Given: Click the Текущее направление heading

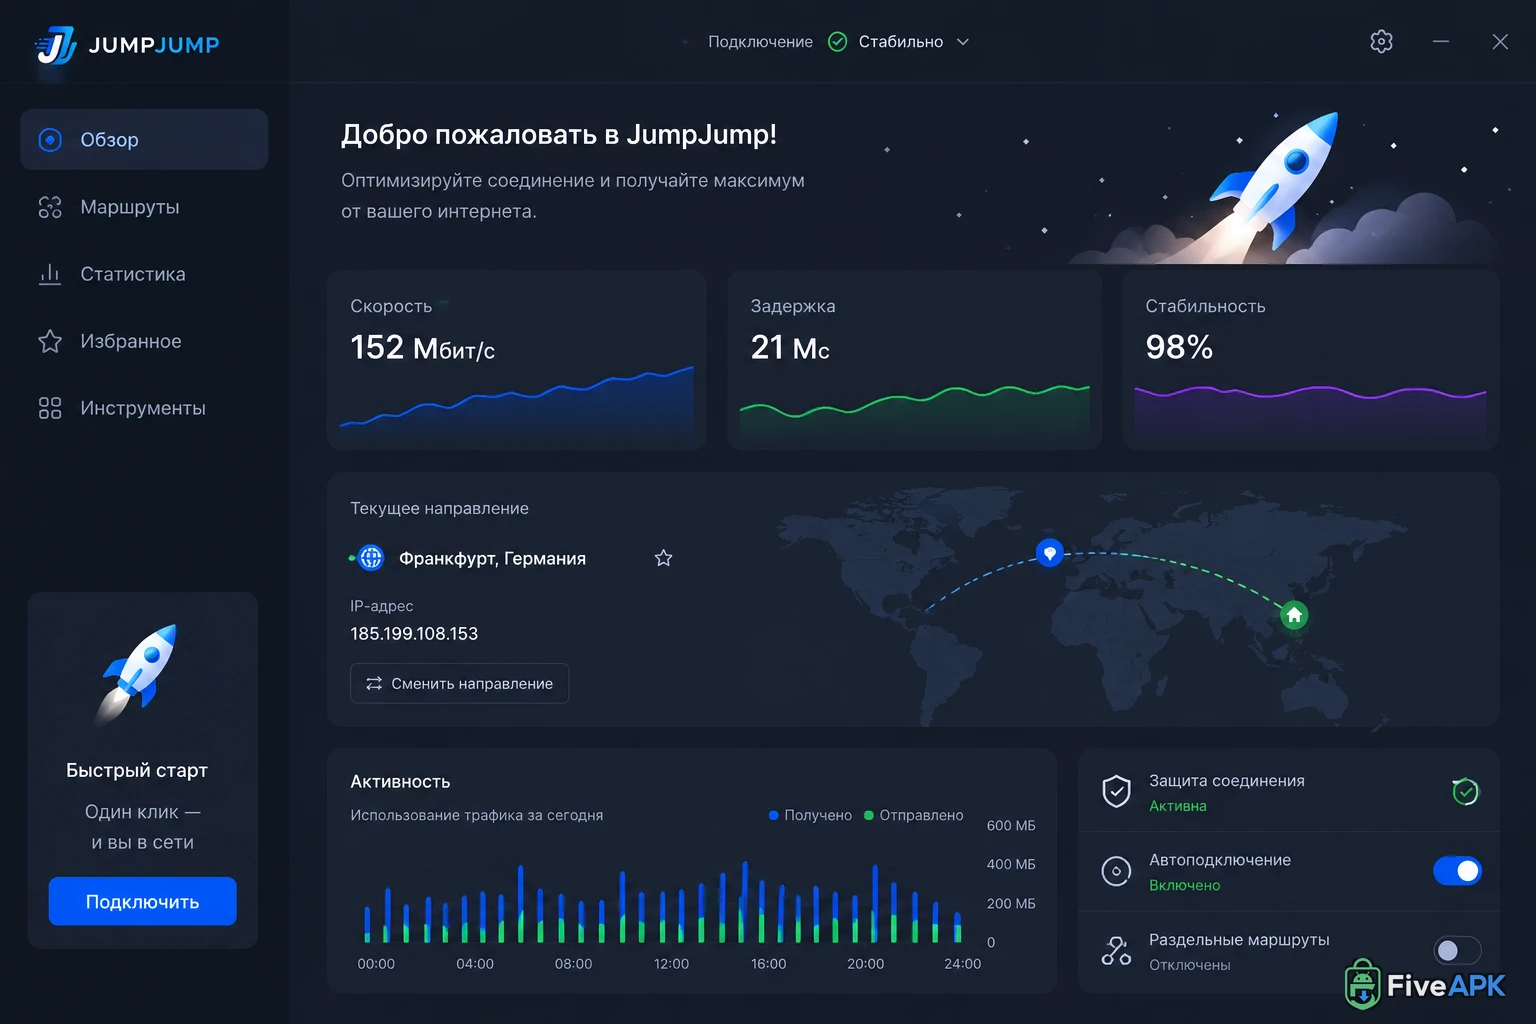Looking at the screenshot, I should 439,508.
